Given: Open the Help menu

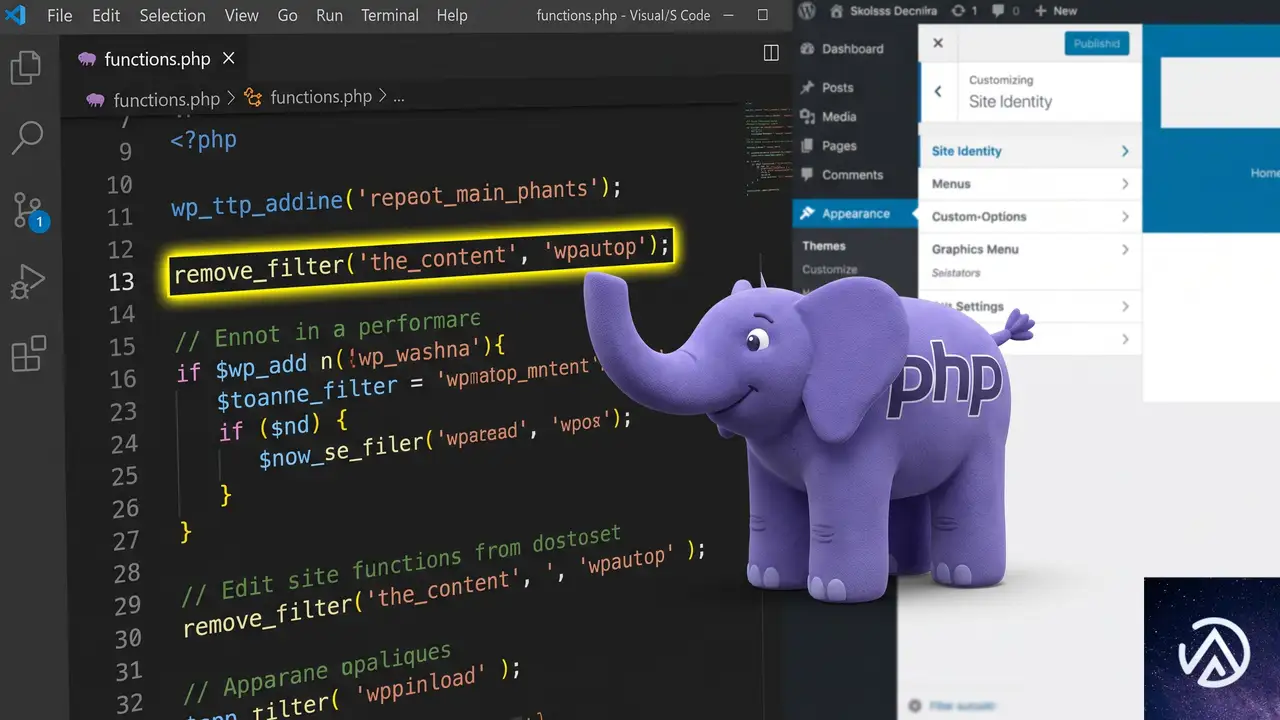Looking at the screenshot, I should pos(452,15).
